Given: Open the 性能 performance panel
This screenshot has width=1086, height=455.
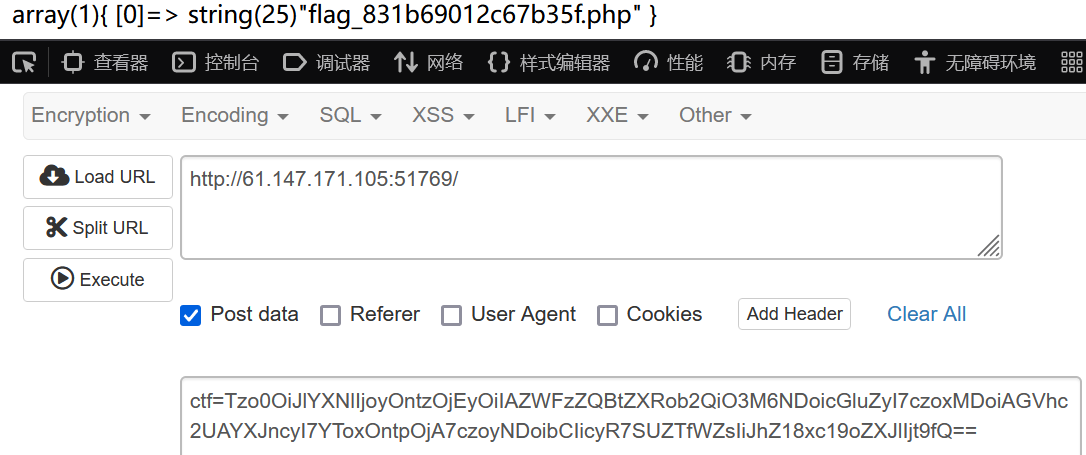Looking at the screenshot, I should coord(669,63).
